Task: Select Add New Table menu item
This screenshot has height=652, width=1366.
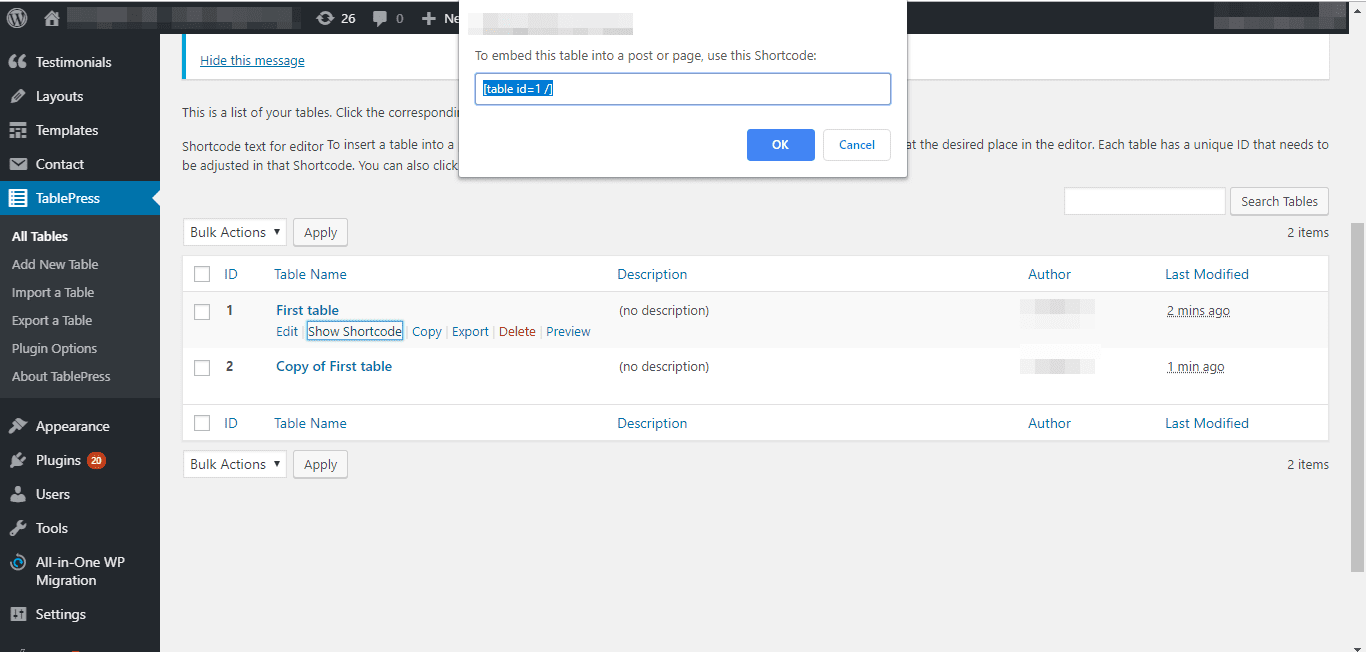Action: [x=54, y=263]
